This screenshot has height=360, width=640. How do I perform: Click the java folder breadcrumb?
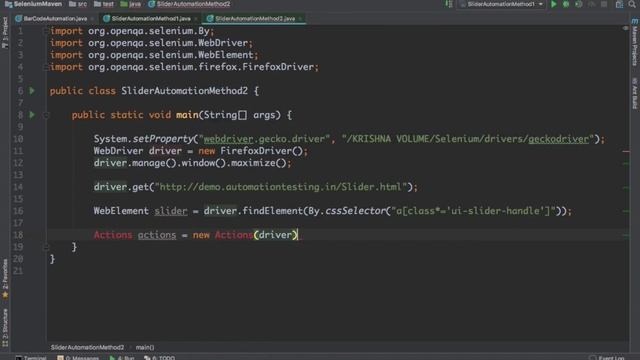click(x=131, y=4)
